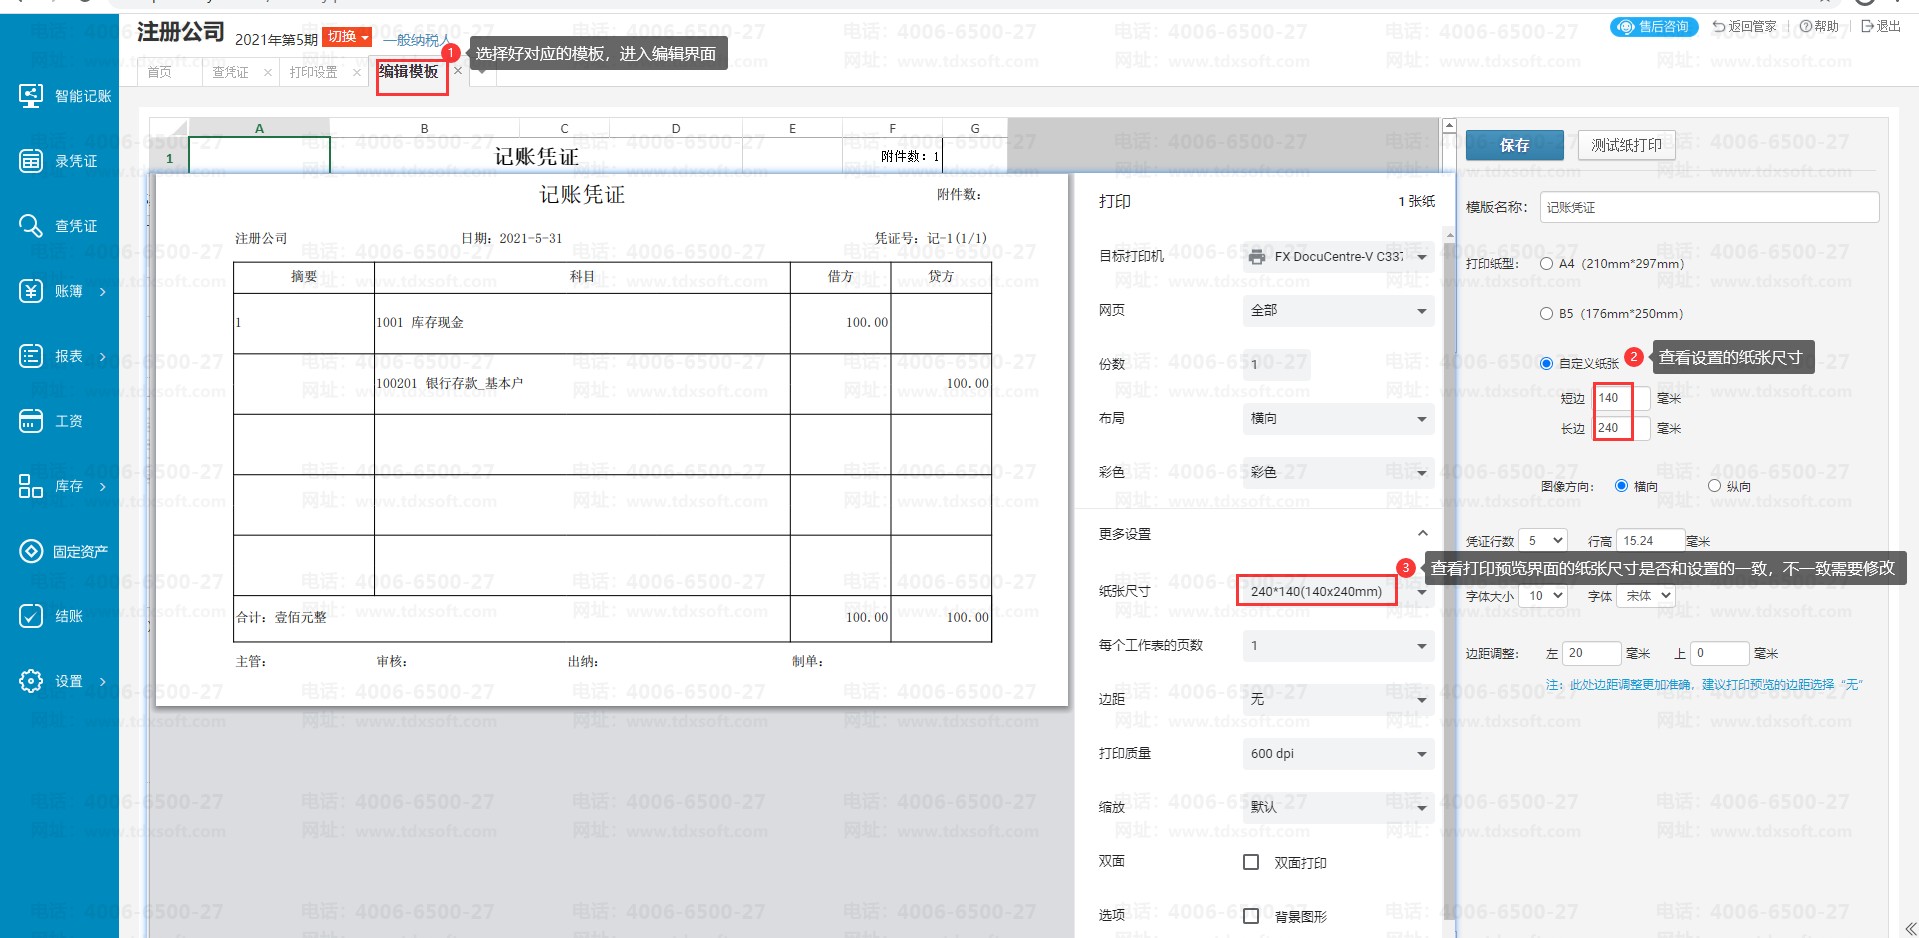Collapse the 更多设置 section
The image size is (1919, 938).
pyautogui.click(x=1422, y=534)
